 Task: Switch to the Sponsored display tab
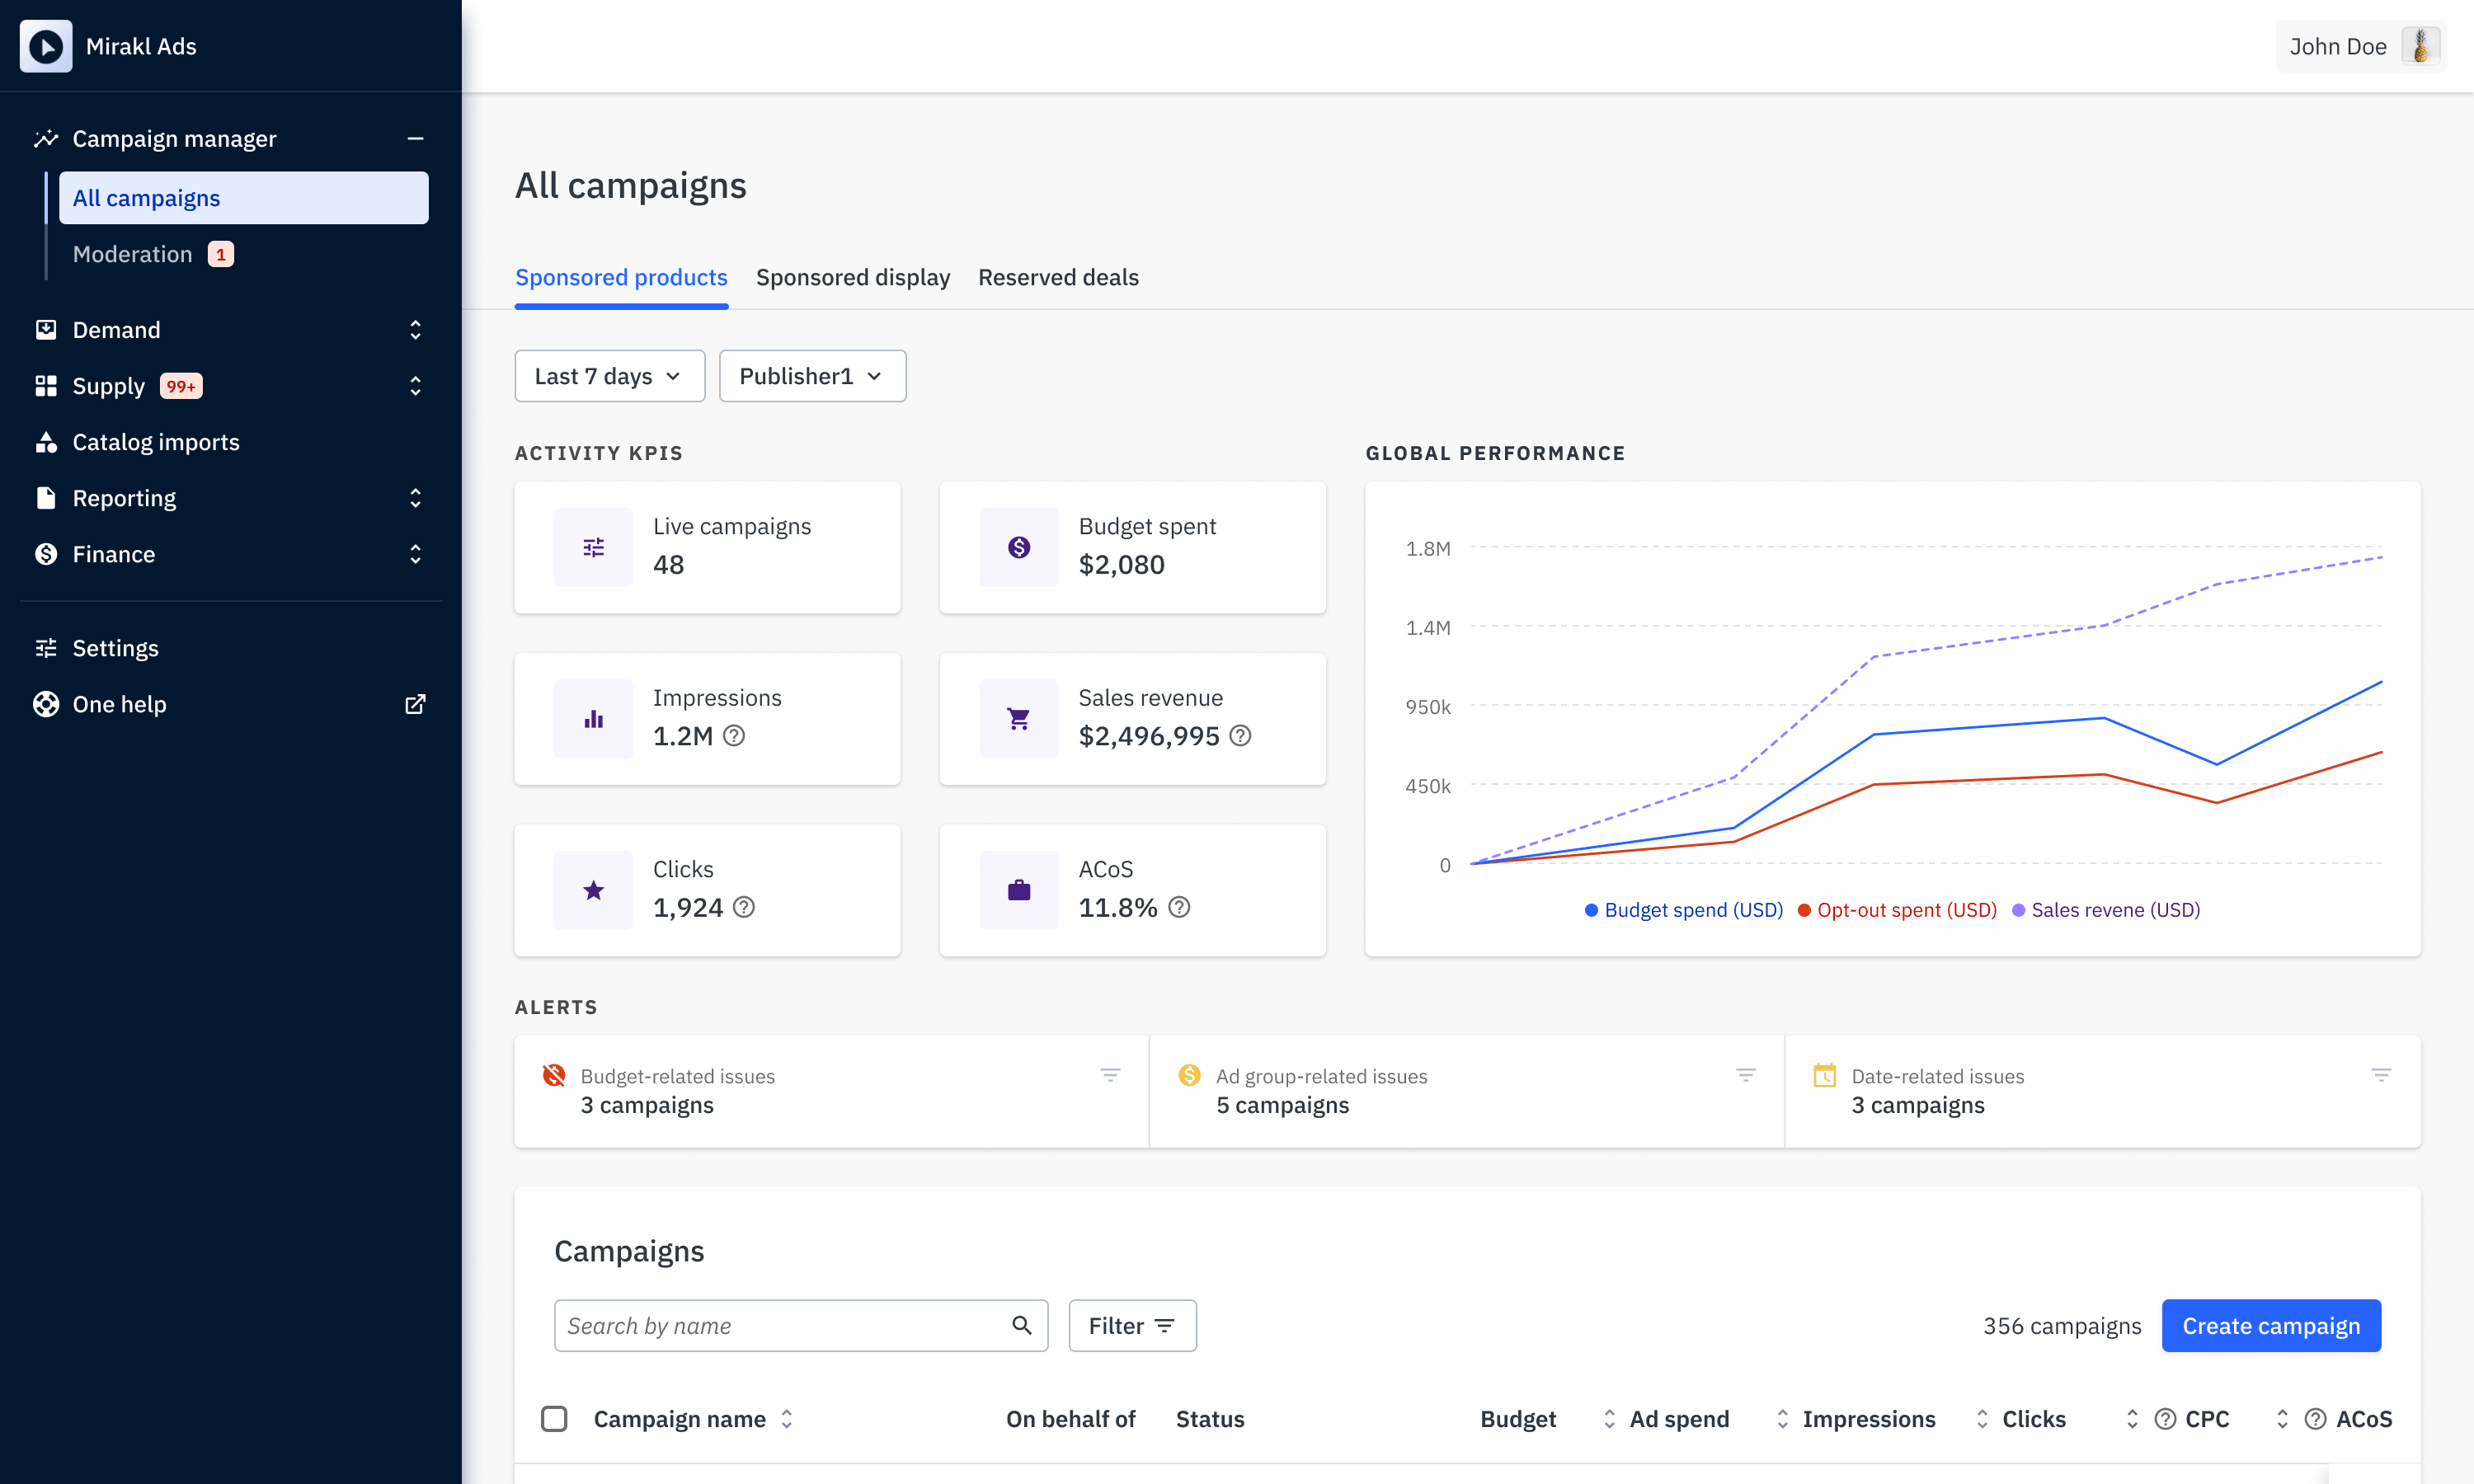coord(853,278)
